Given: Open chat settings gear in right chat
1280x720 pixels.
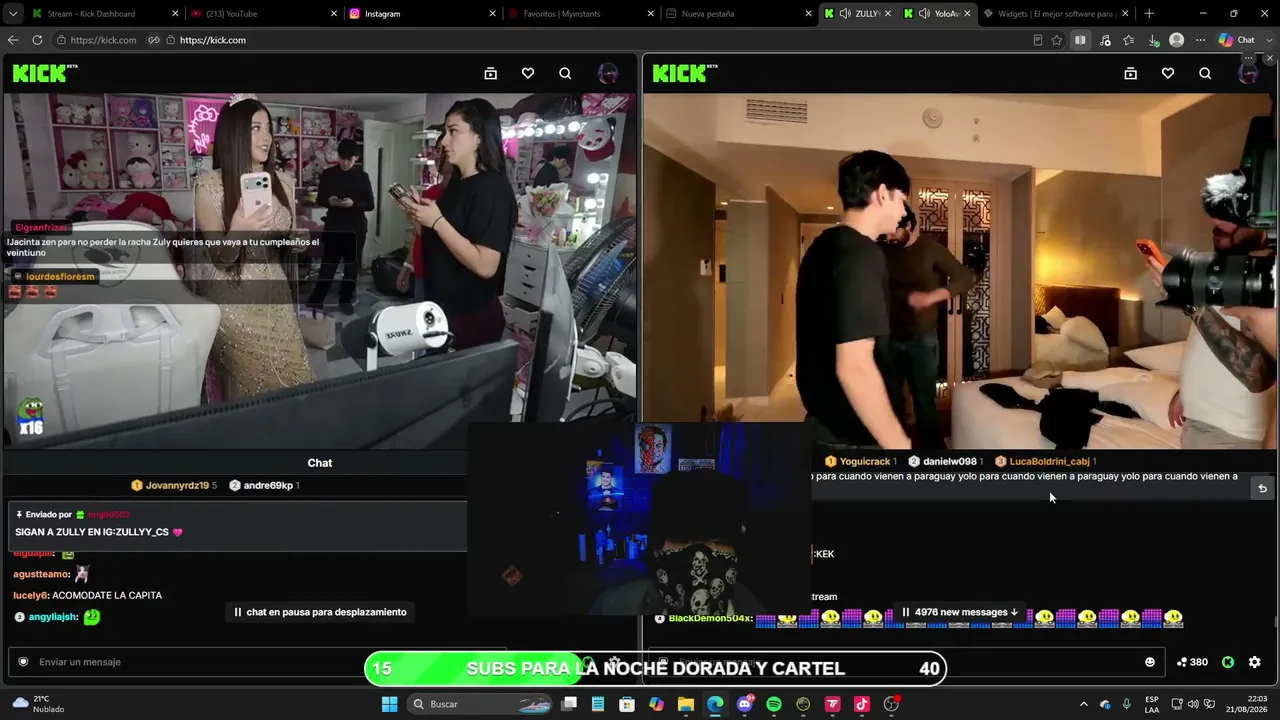Looking at the screenshot, I should point(1254,662).
